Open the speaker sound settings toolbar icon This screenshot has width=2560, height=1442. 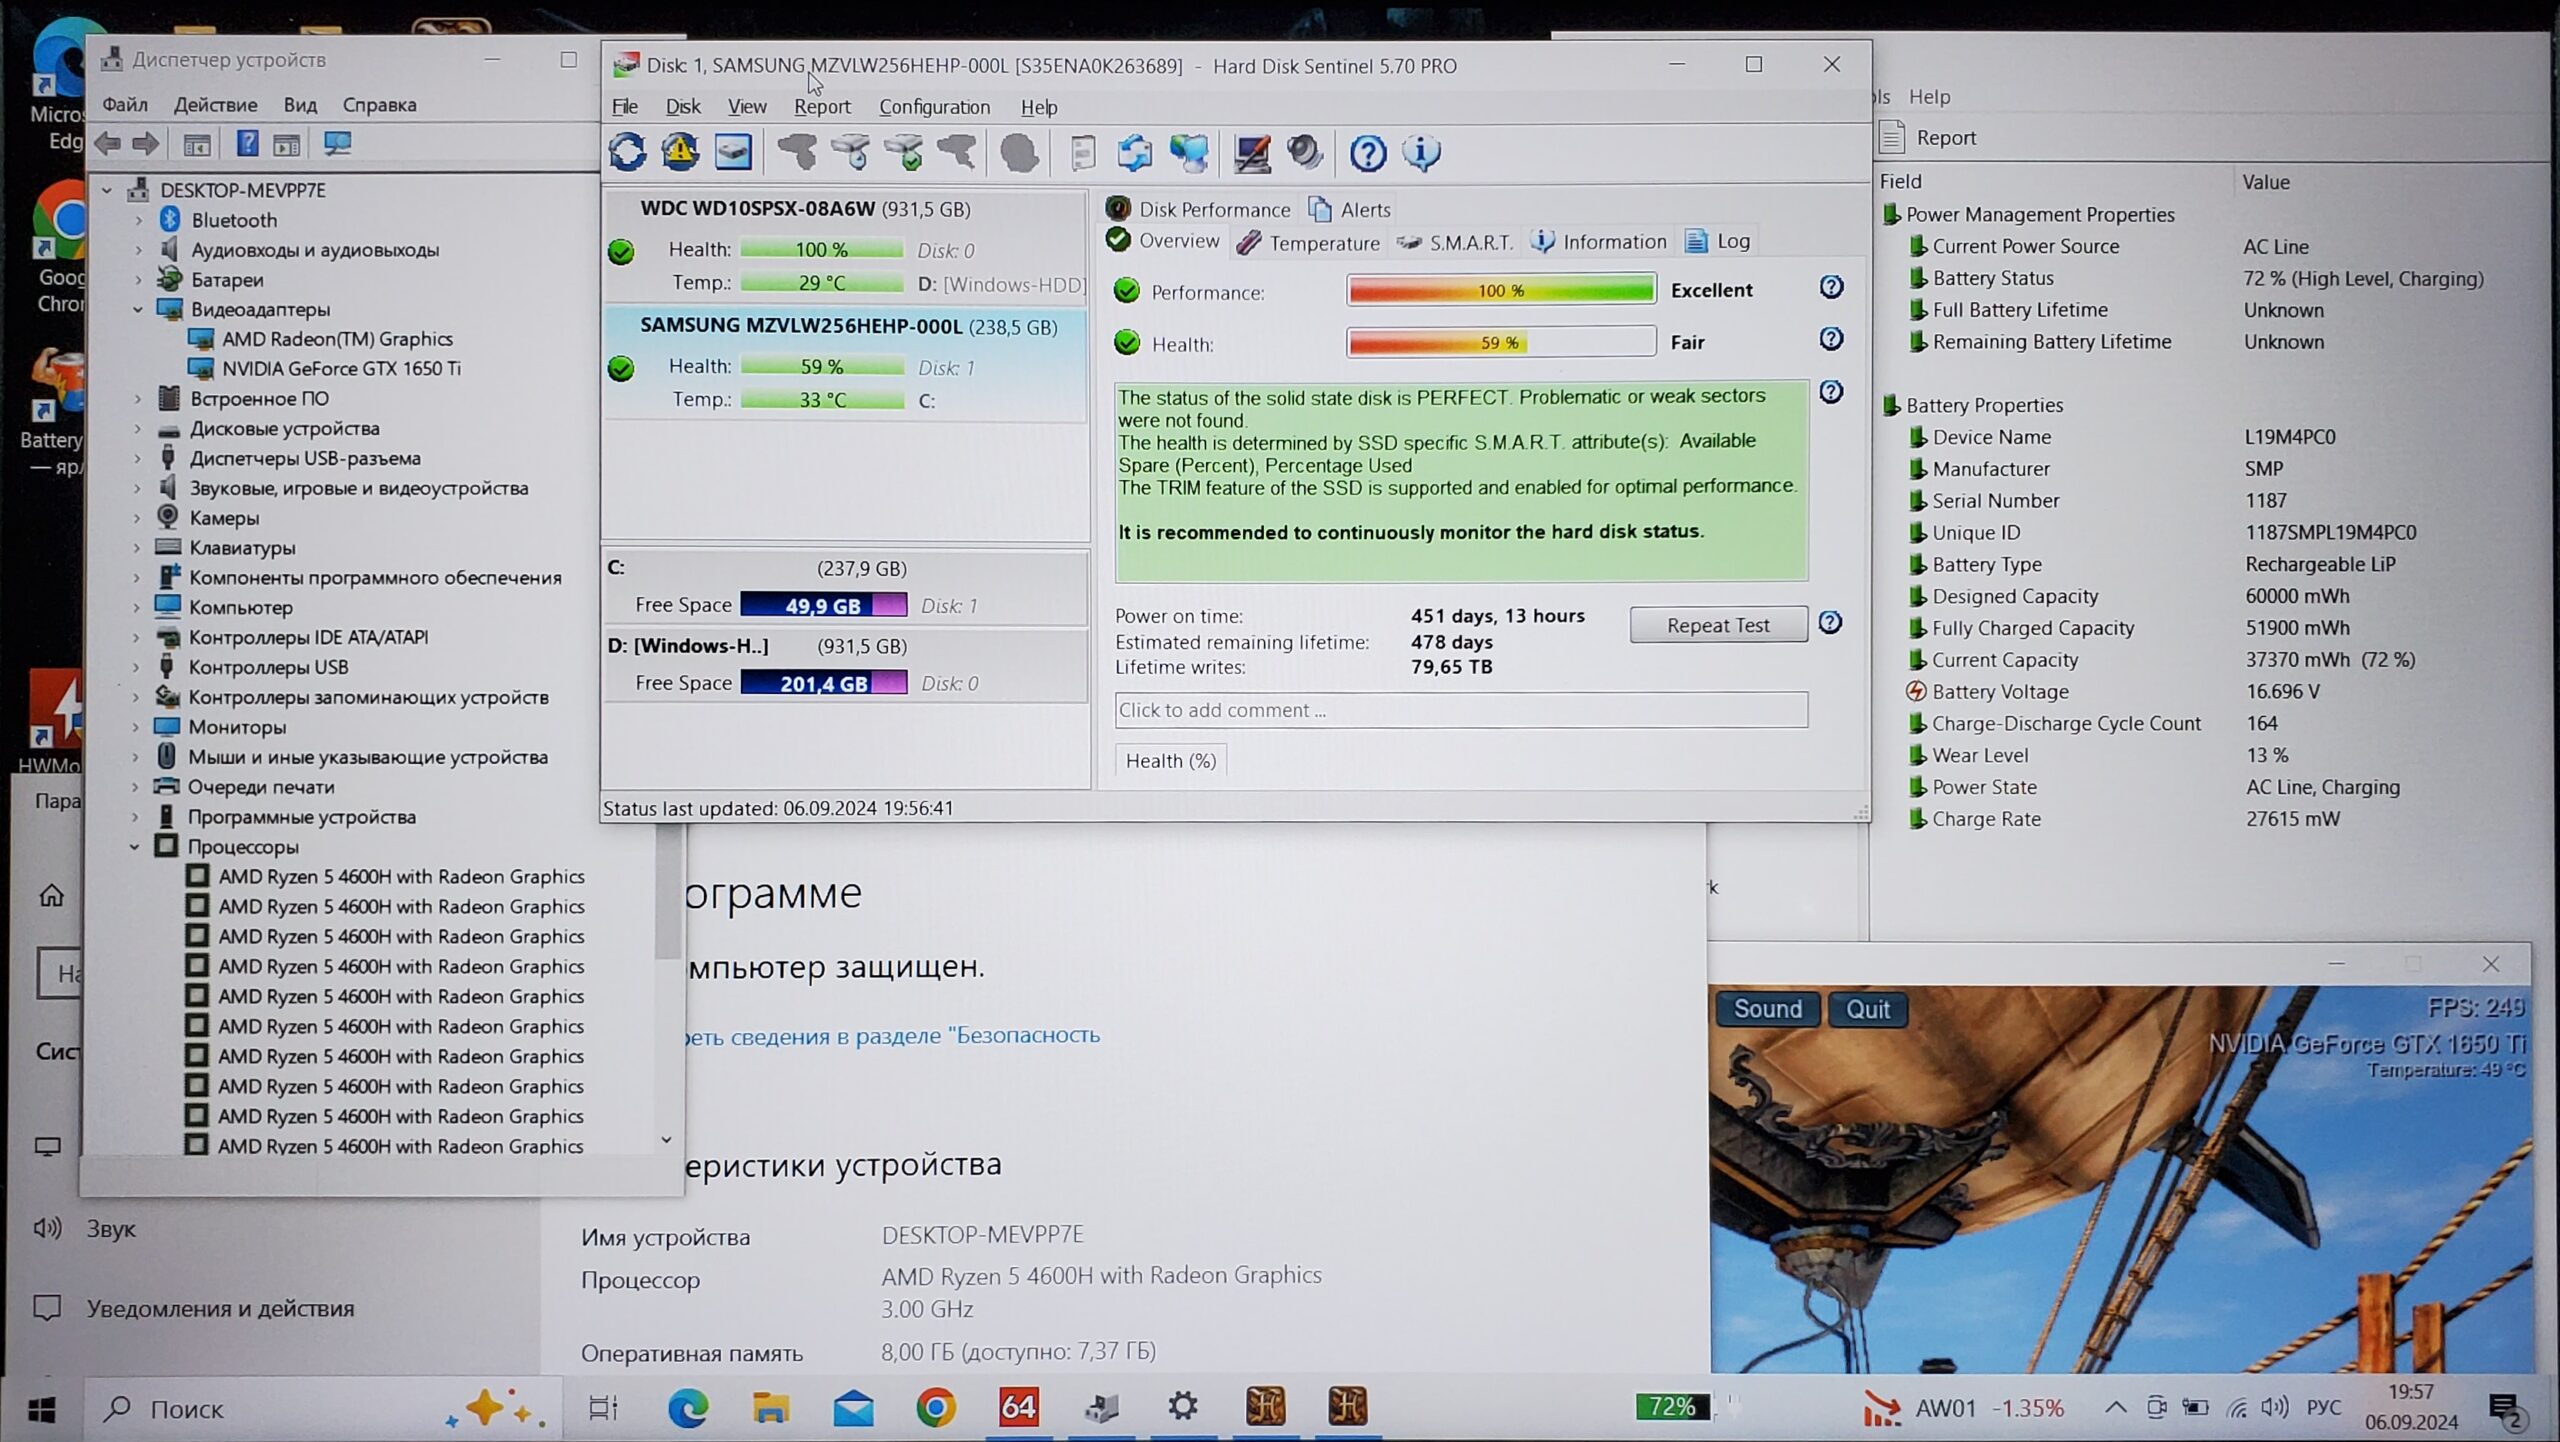[x=1305, y=153]
